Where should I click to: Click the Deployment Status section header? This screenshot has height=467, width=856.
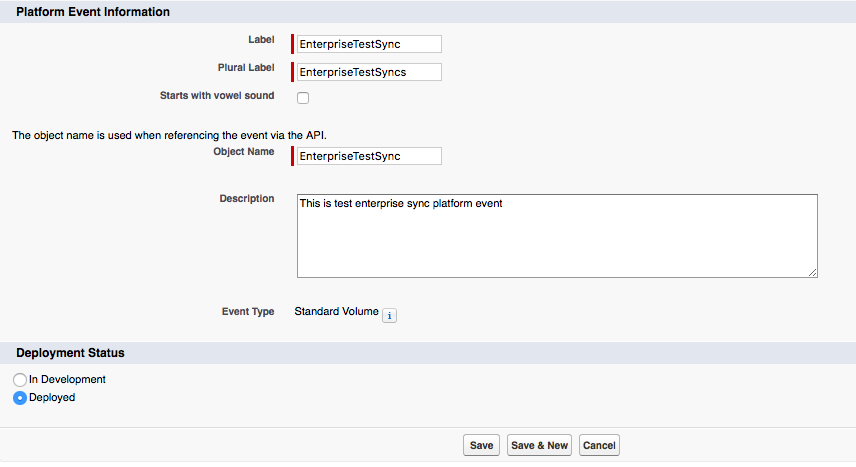(70, 353)
